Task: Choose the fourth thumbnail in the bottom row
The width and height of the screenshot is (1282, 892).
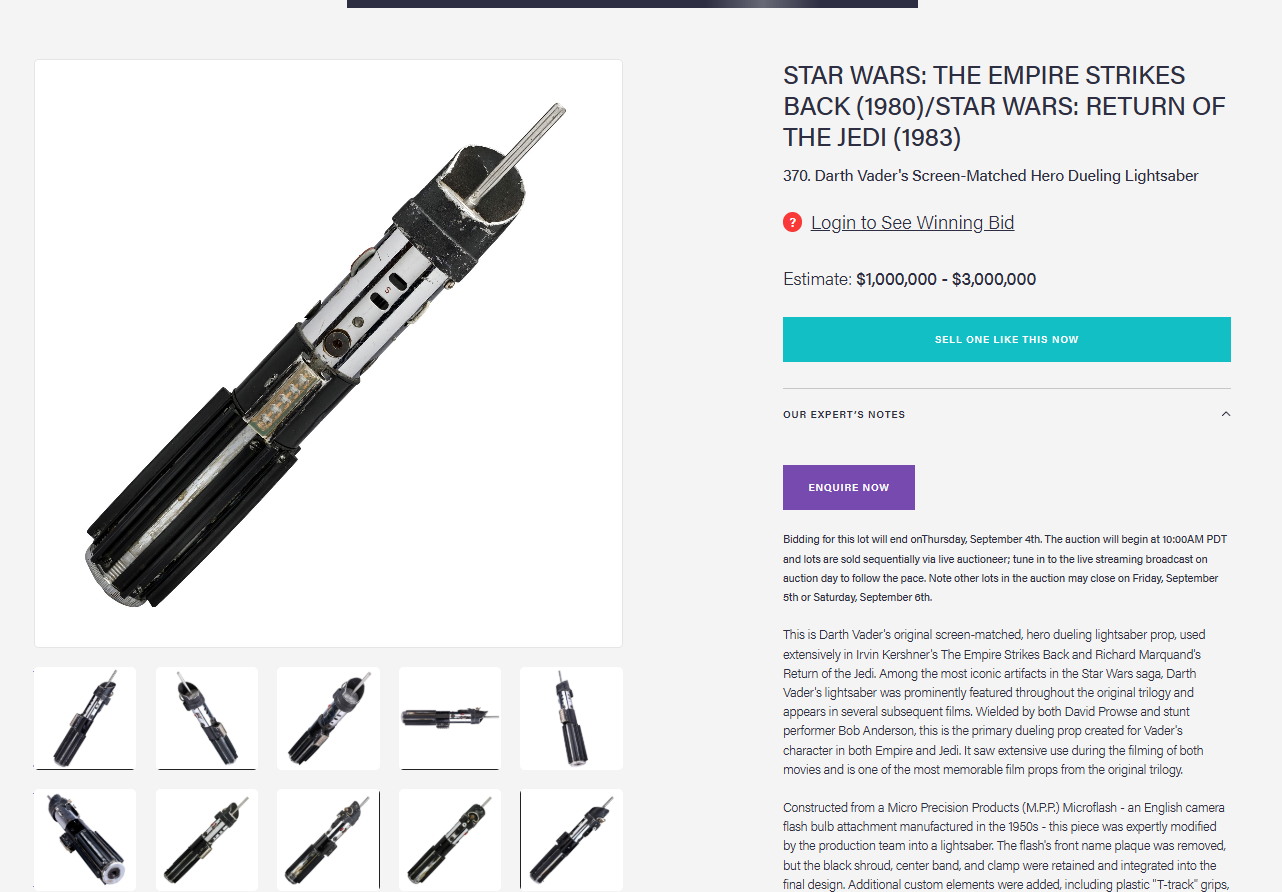Action: [x=450, y=839]
